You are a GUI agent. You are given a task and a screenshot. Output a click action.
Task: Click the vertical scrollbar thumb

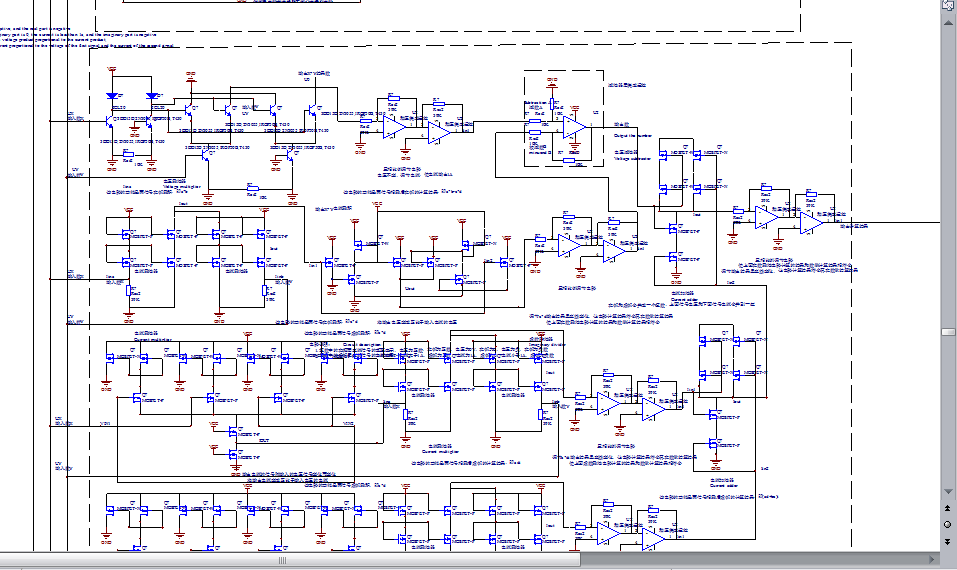click(947, 332)
